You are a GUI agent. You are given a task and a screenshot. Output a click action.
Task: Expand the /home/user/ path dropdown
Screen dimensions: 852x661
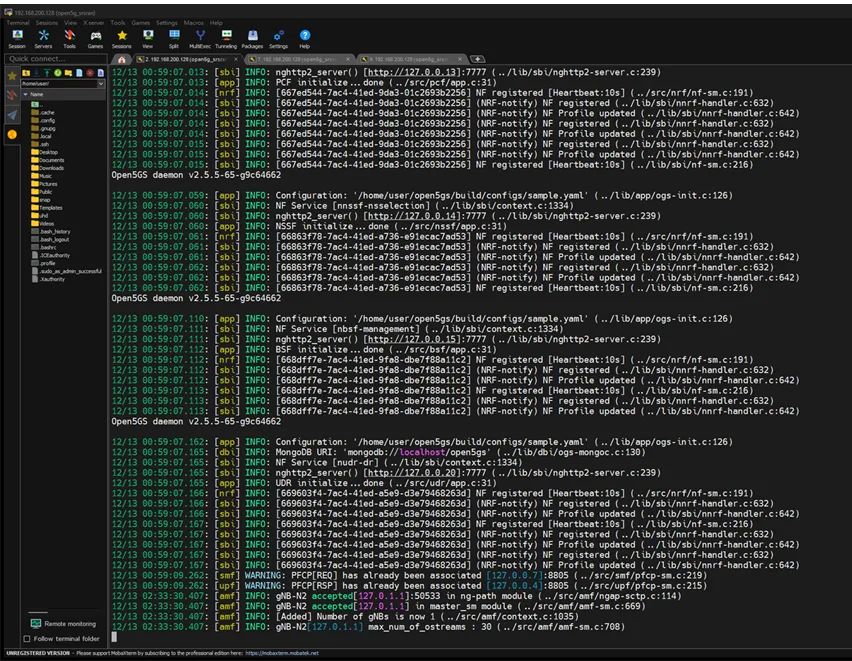(x=101, y=84)
